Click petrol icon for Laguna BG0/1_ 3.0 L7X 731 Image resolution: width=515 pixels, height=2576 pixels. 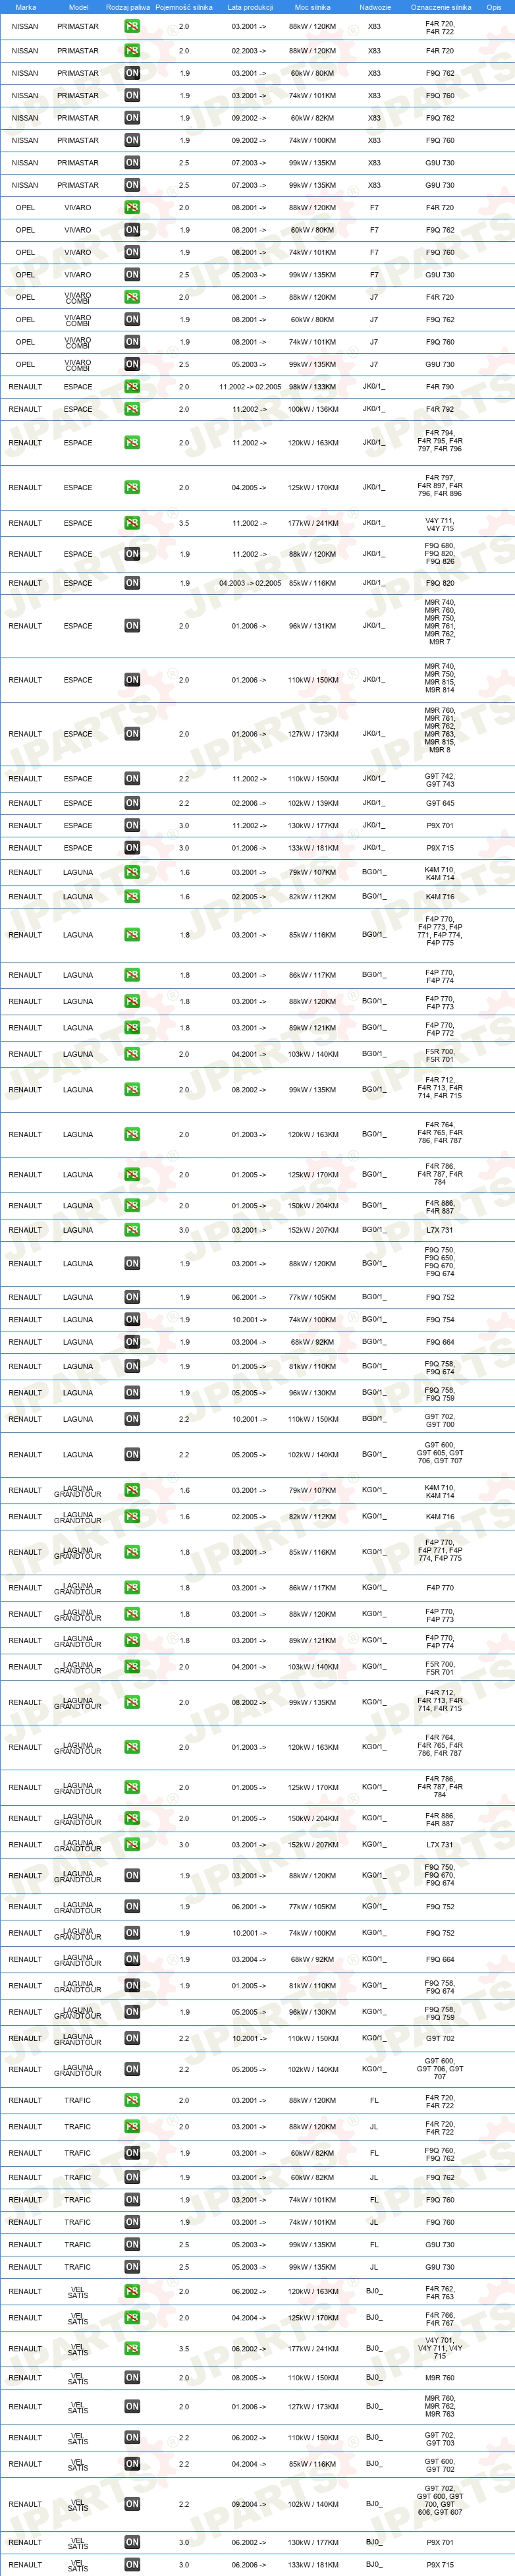click(132, 1230)
